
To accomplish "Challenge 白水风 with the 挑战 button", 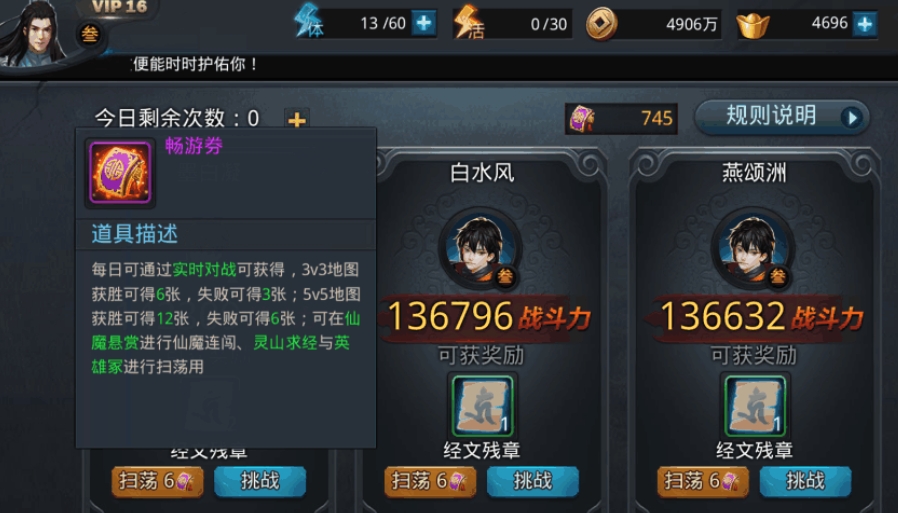I will 533,481.
